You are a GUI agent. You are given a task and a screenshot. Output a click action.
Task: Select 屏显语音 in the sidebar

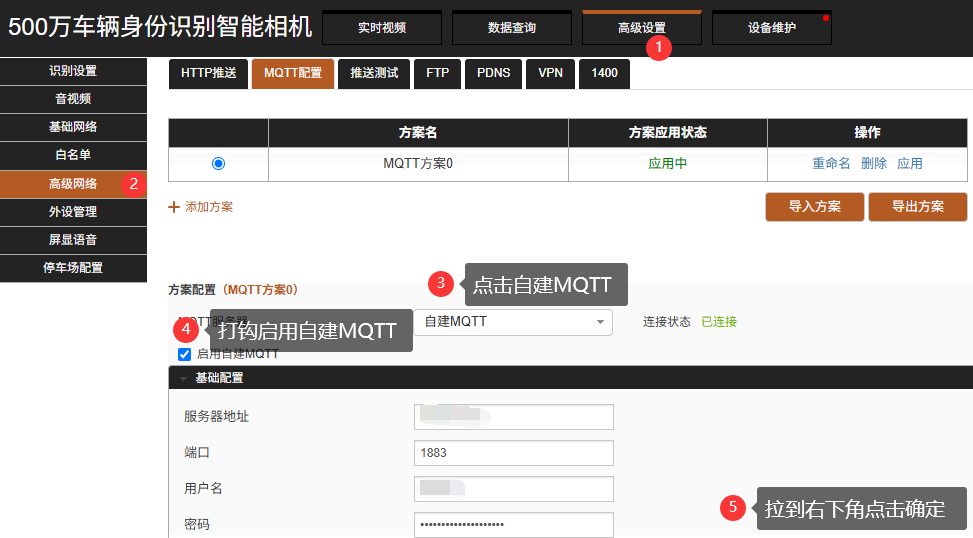click(73, 240)
